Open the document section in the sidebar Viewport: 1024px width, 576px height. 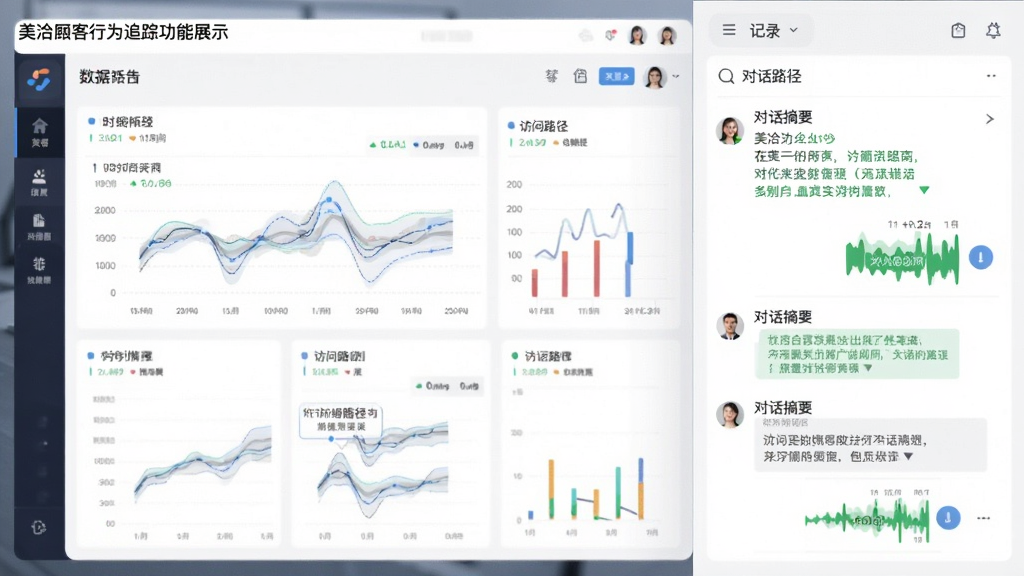point(39,227)
